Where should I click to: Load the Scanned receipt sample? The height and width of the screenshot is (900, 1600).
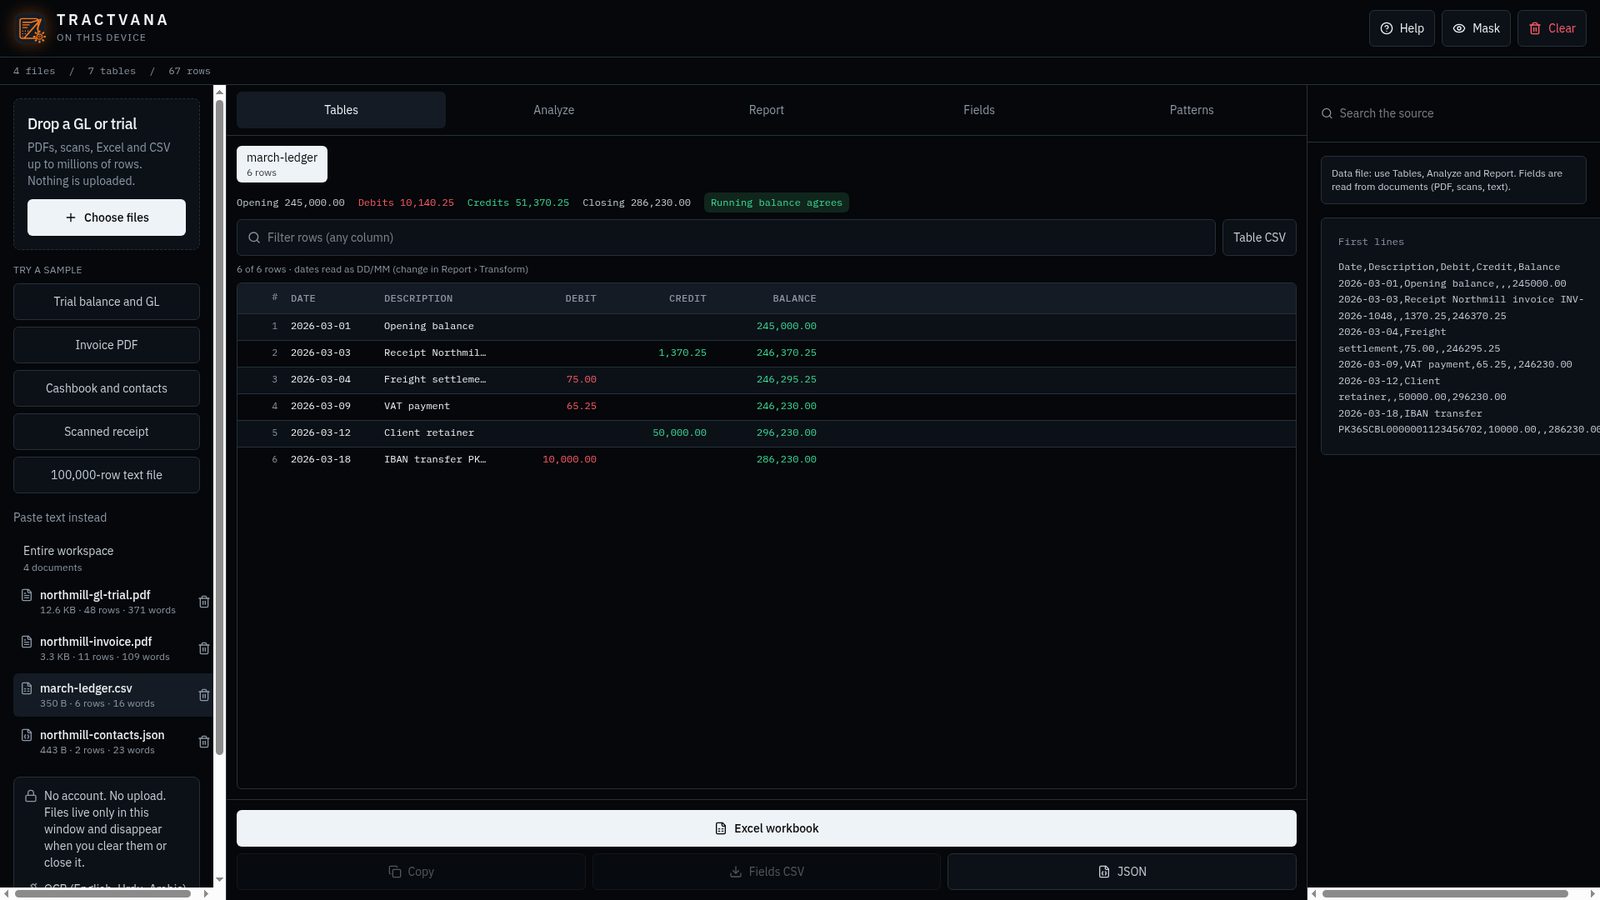(106, 432)
